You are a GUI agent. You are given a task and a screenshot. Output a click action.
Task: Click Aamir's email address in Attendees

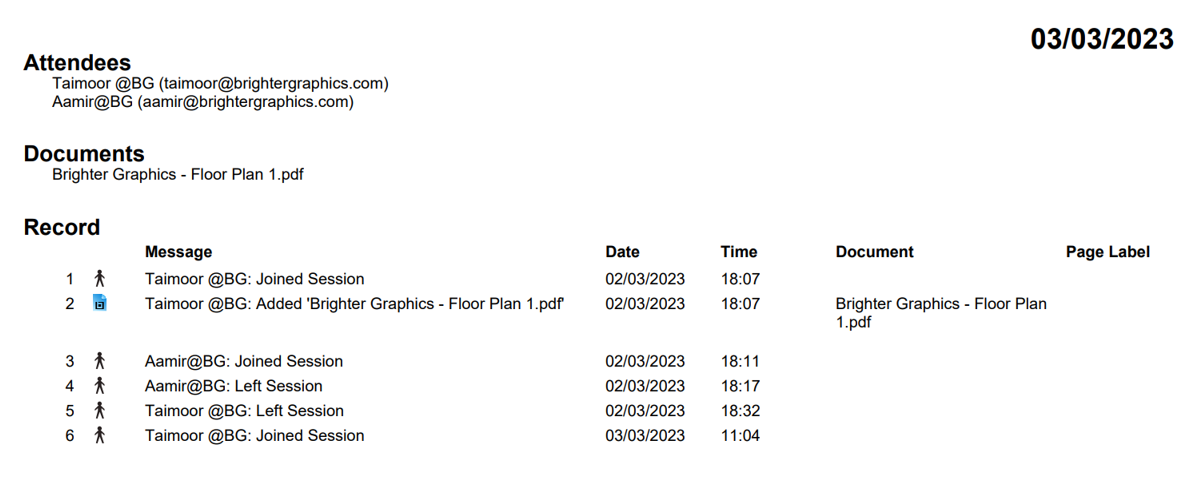[x=245, y=102]
